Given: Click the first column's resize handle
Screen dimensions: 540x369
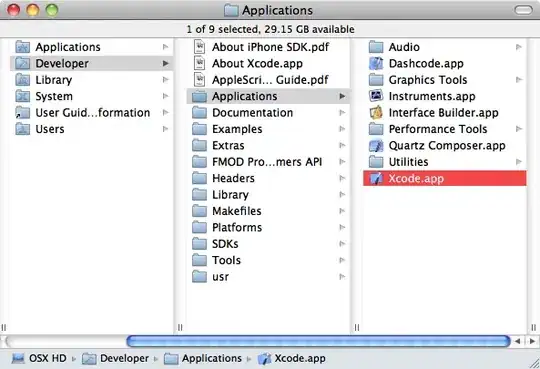Looking at the screenshot, I should (180, 327).
